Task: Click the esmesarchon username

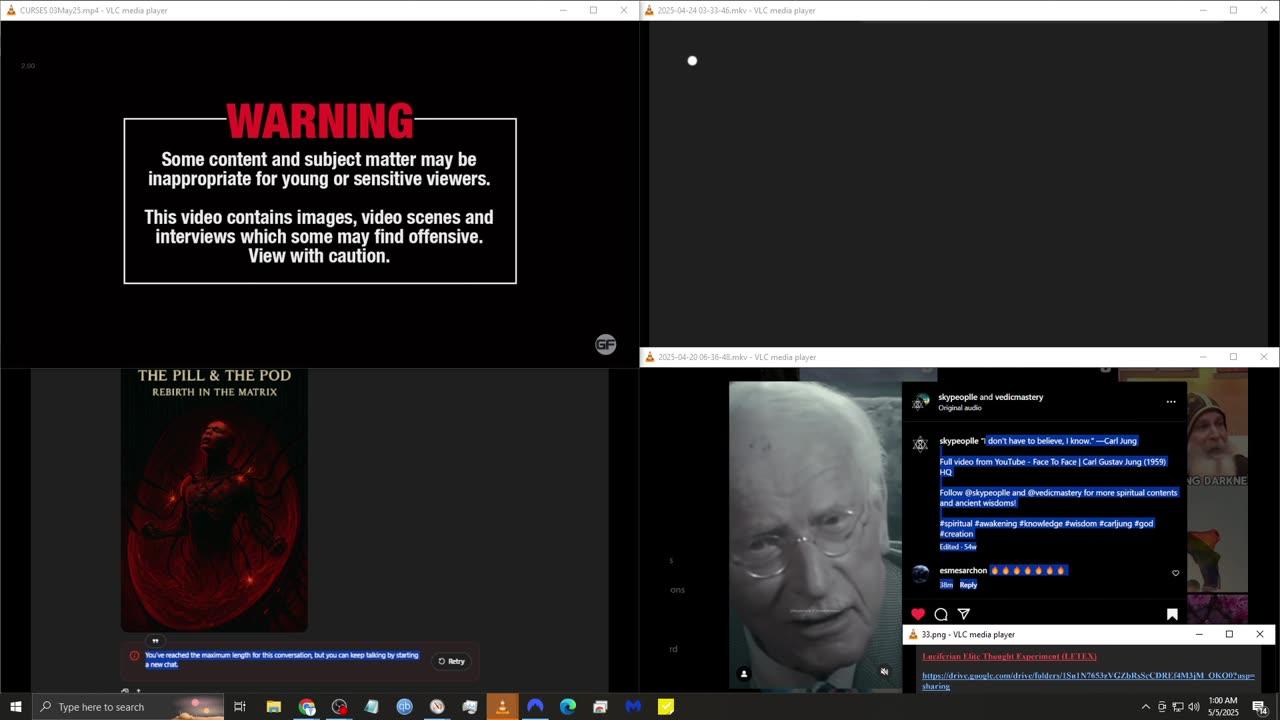Action: [963, 570]
